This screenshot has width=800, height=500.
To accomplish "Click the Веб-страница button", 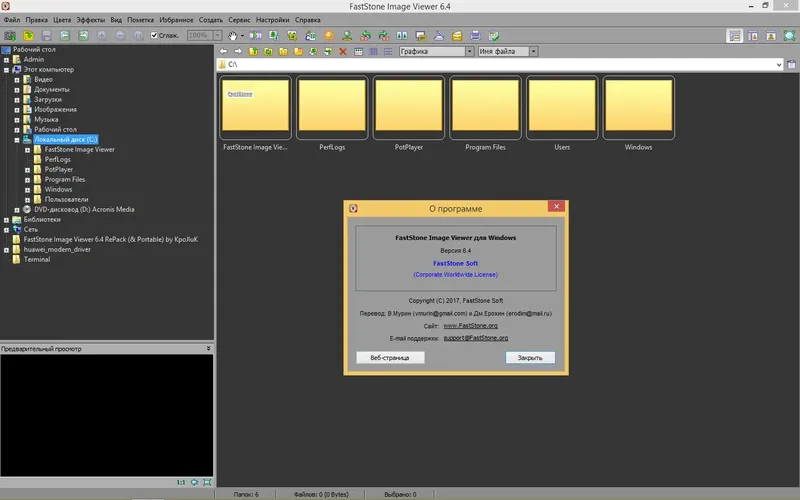I will pyautogui.click(x=390, y=358).
